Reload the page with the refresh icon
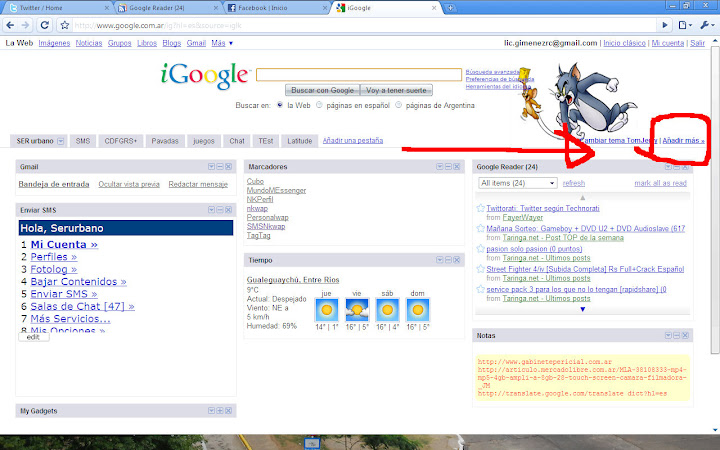This screenshot has height=450, width=720. tap(45, 25)
